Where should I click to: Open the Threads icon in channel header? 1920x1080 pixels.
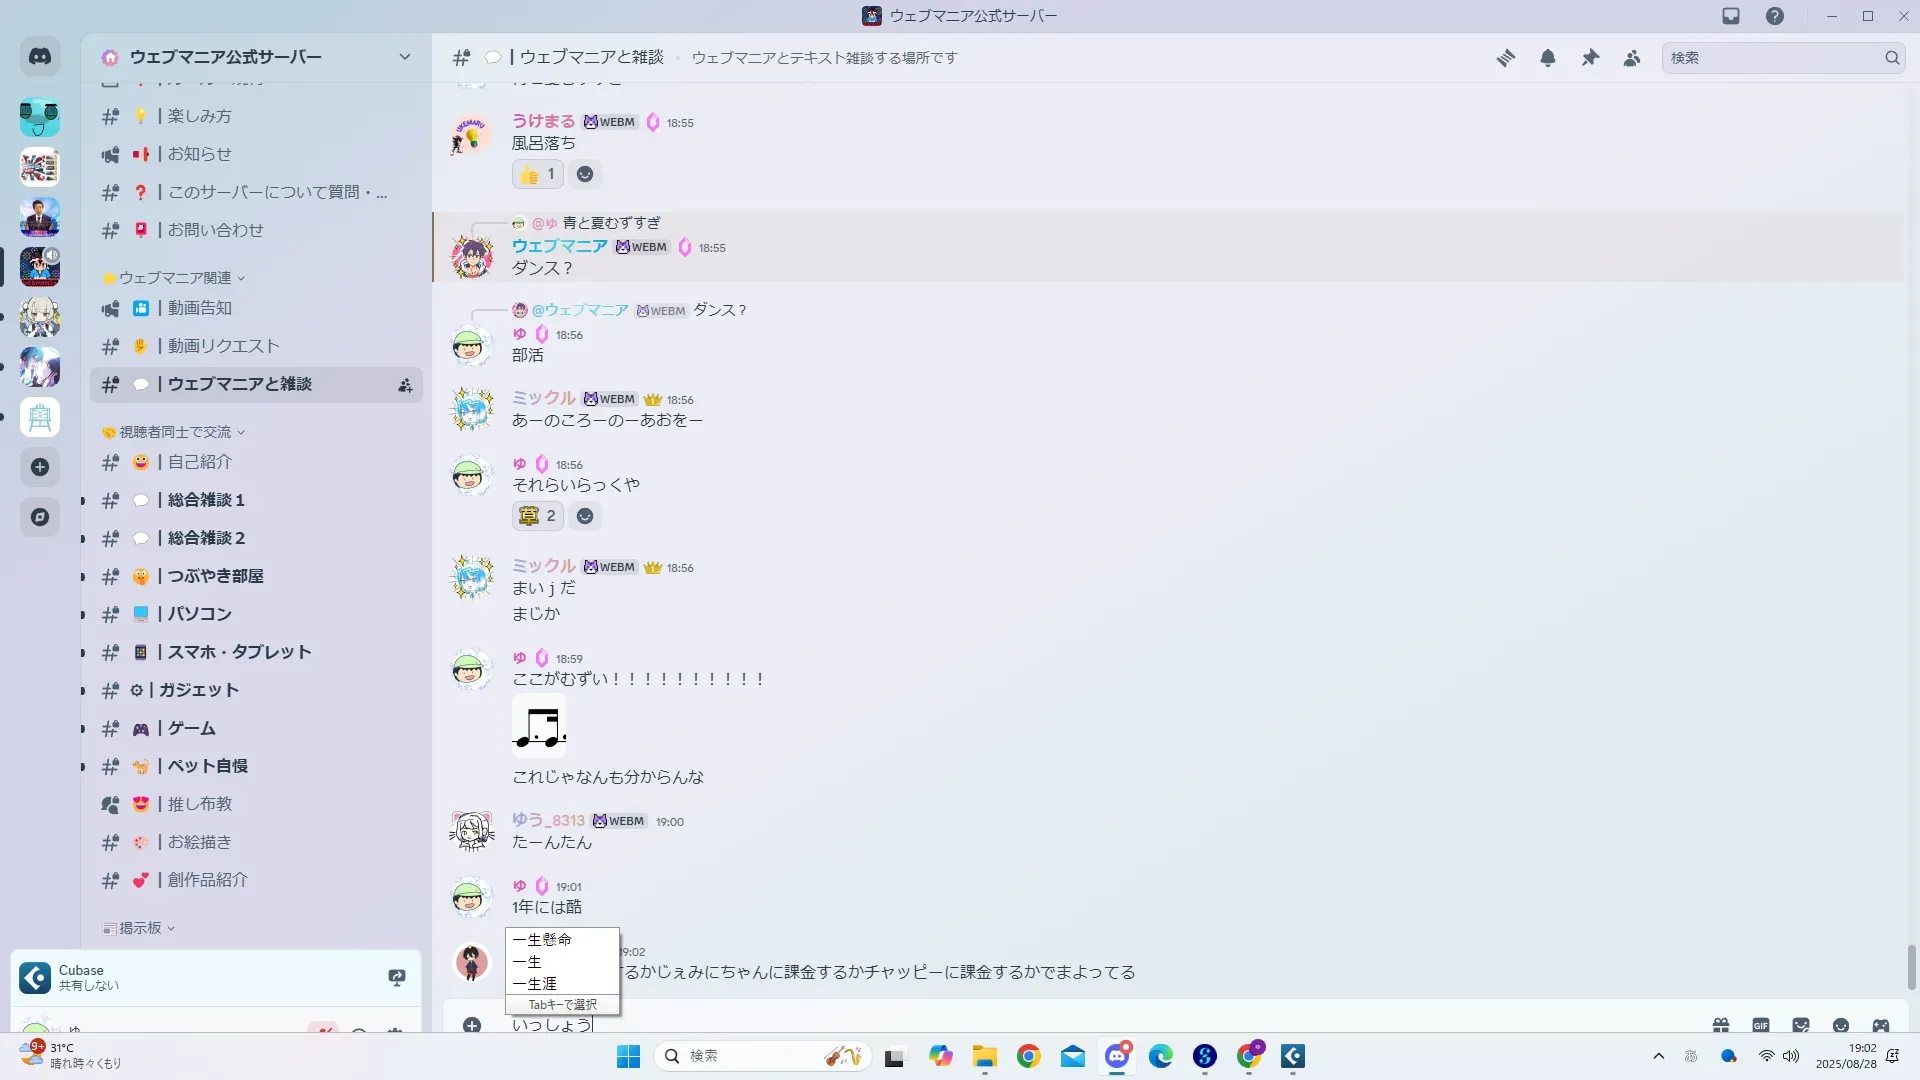(1505, 58)
